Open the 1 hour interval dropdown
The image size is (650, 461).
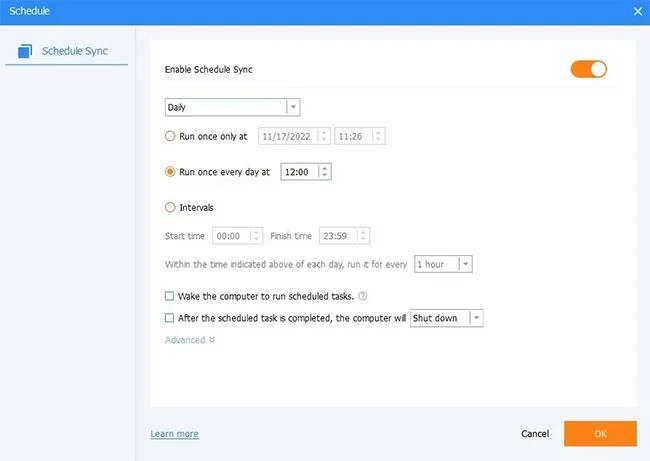click(443, 264)
